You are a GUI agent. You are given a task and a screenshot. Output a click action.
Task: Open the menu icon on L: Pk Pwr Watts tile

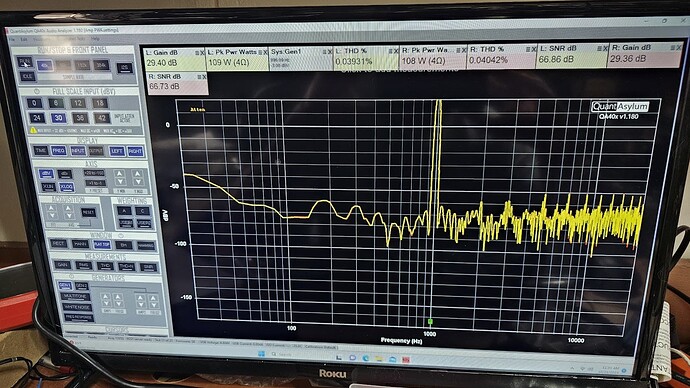[260, 52]
